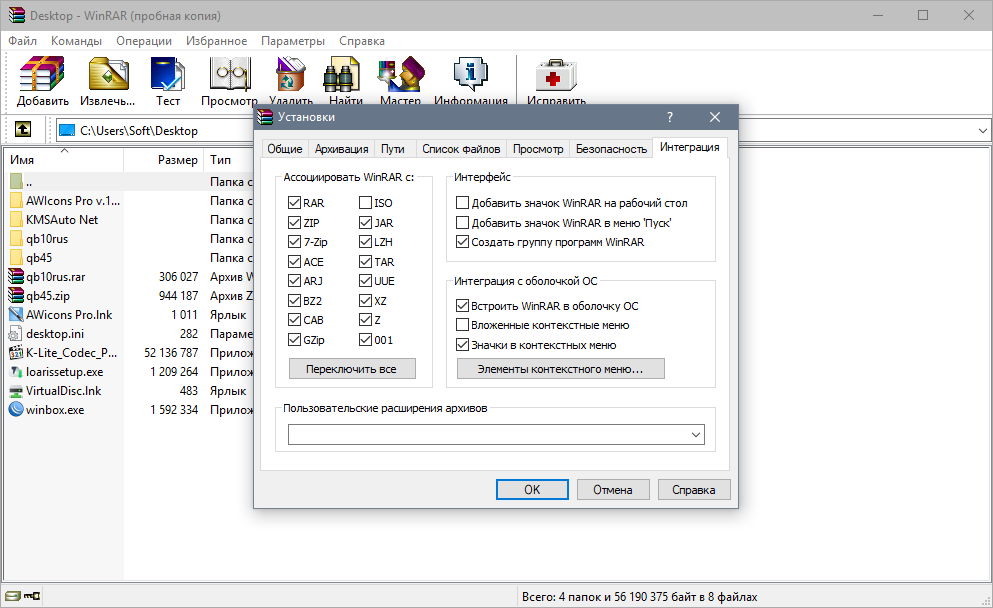Toggle the JAR association checkbox

tap(365, 222)
